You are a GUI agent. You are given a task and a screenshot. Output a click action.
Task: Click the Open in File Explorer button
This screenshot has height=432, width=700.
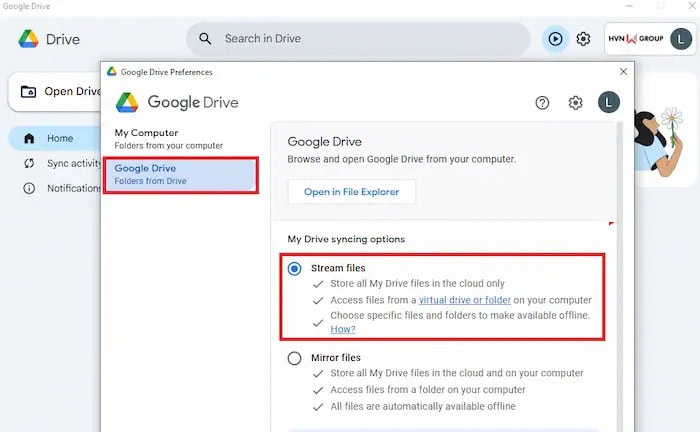click(351, 192)
